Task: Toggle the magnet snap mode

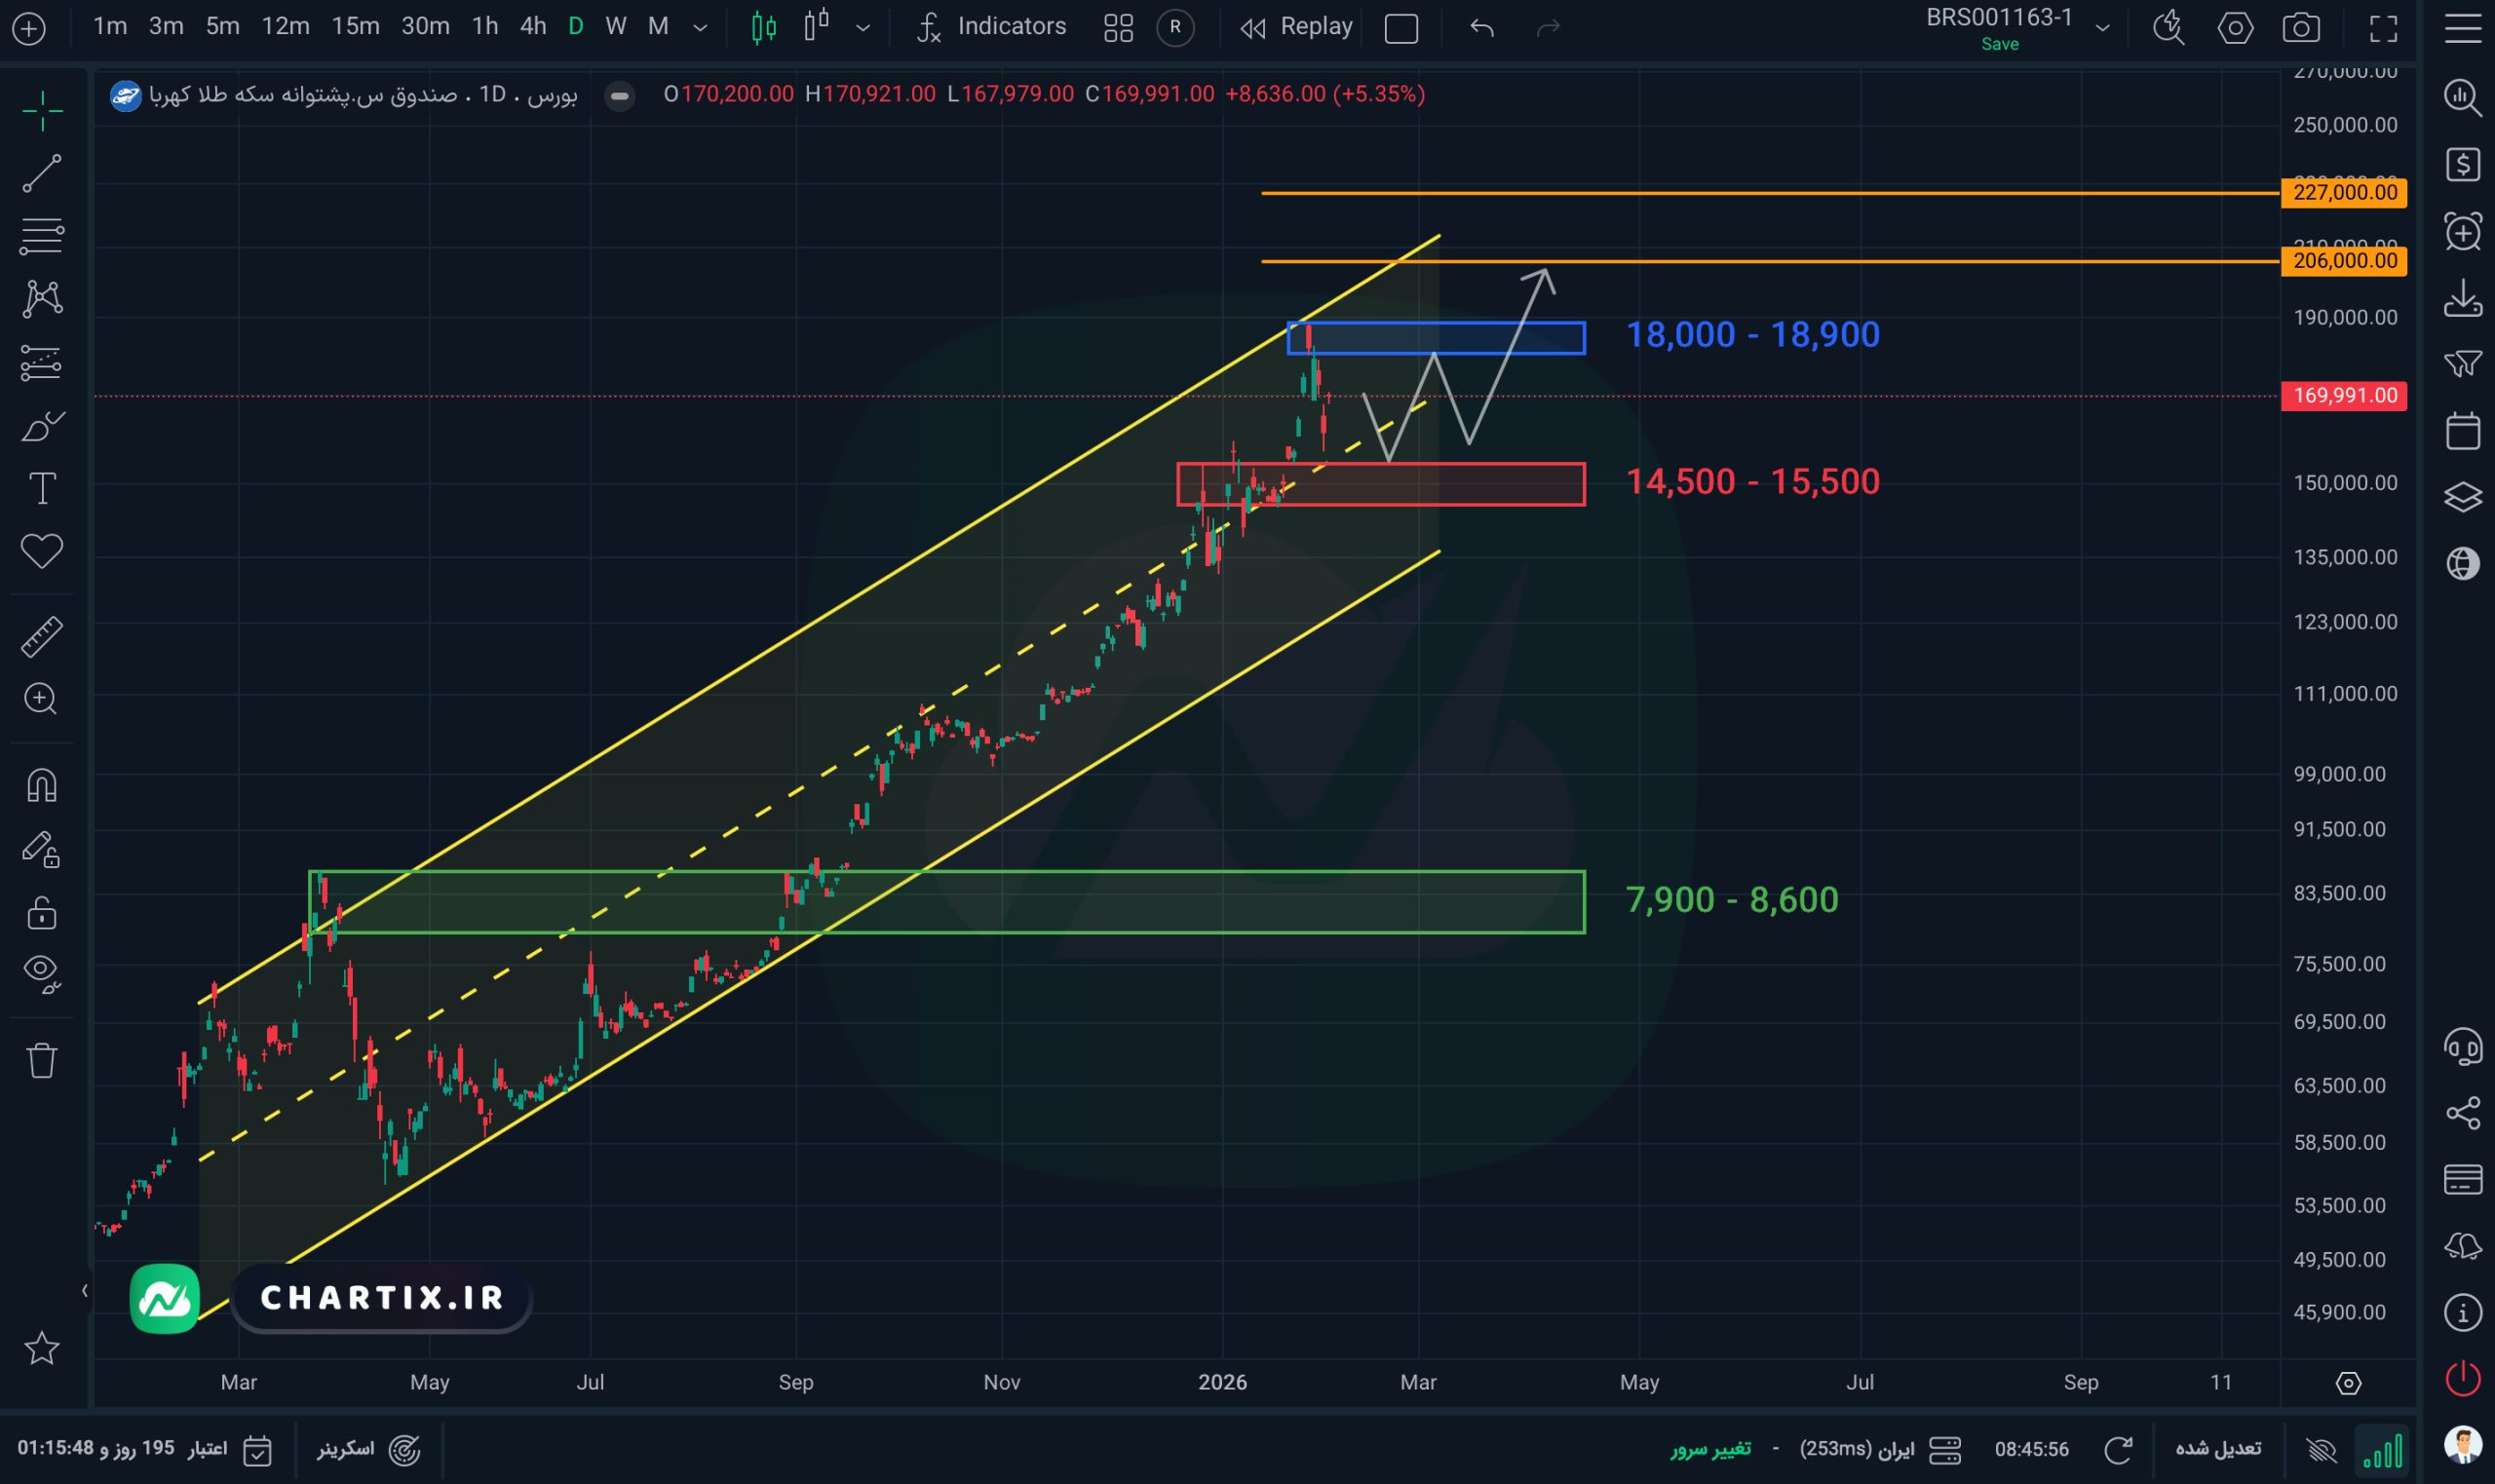Action: 41,785
